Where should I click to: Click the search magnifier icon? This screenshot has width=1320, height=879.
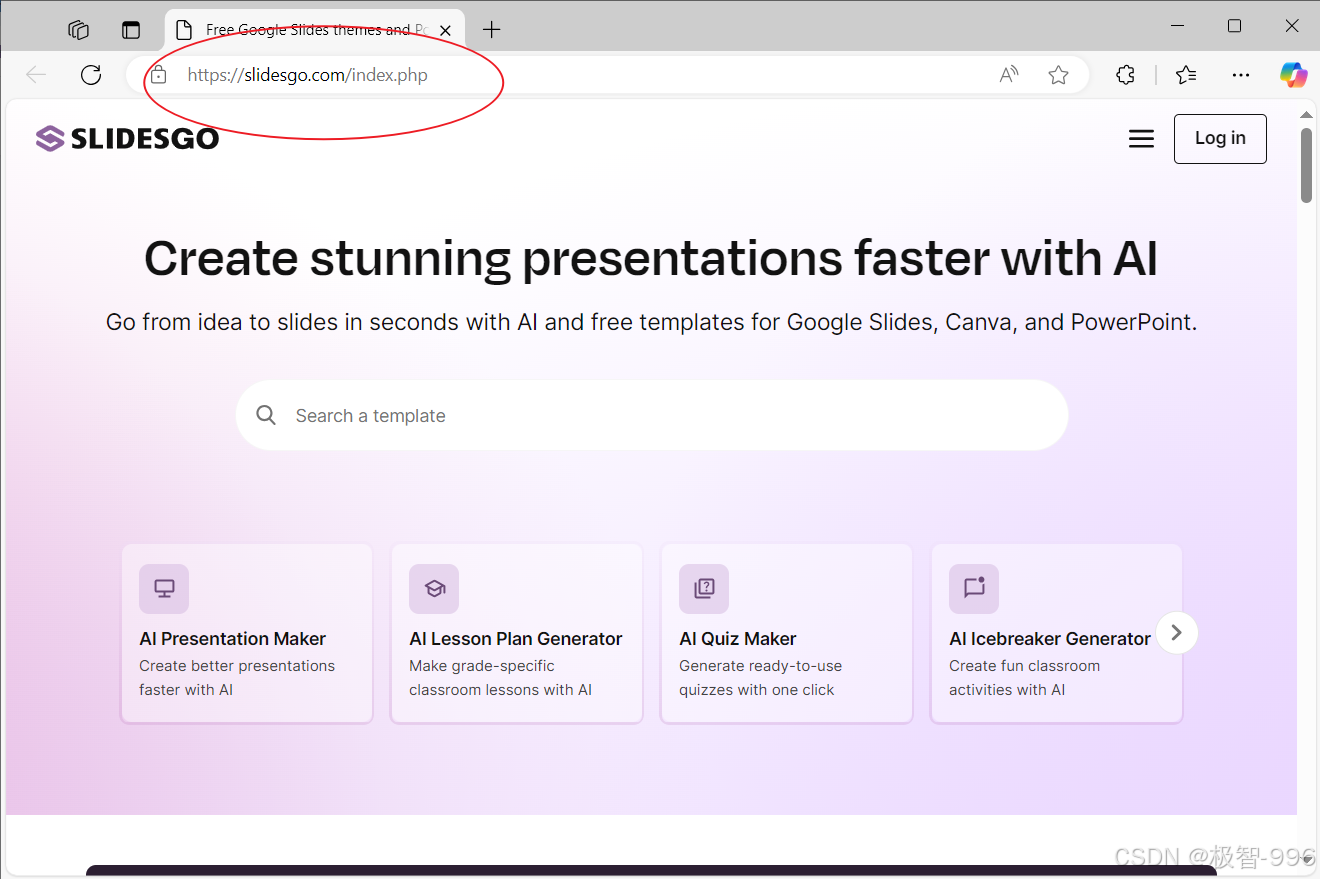pos(265,415)
